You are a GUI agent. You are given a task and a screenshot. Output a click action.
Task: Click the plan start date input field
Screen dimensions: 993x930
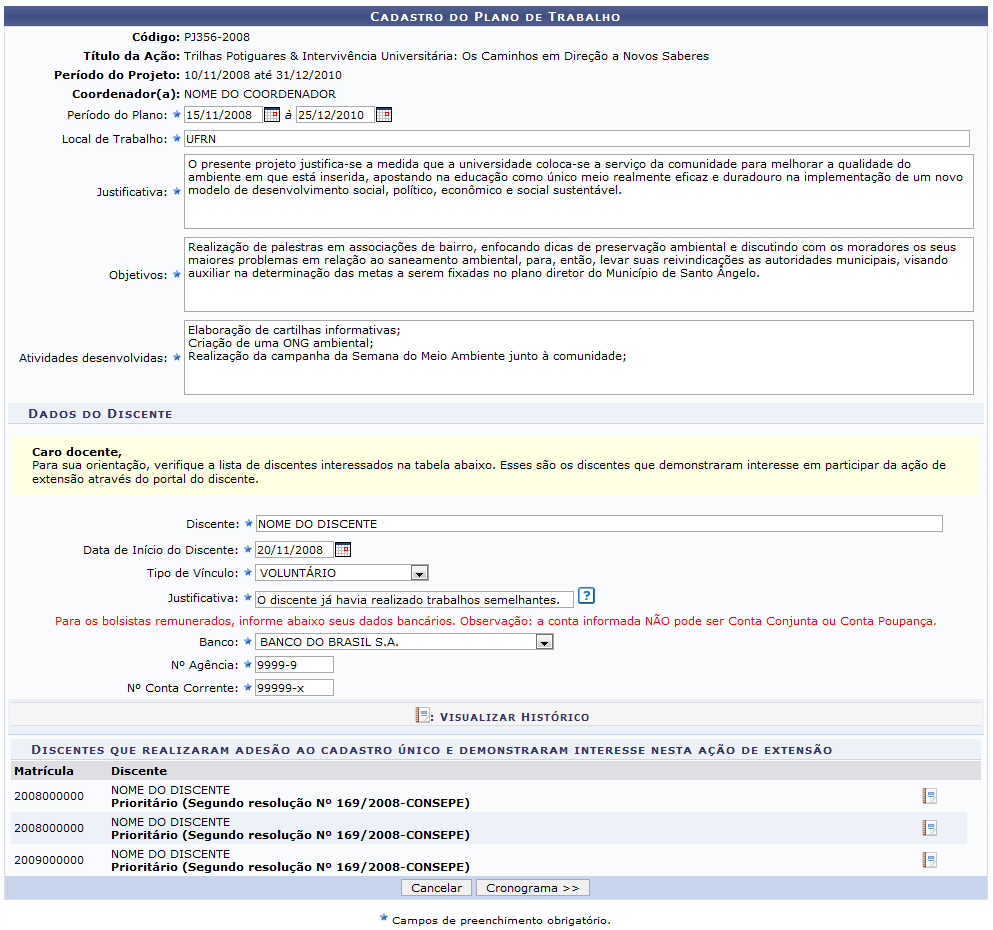(223, 115)
